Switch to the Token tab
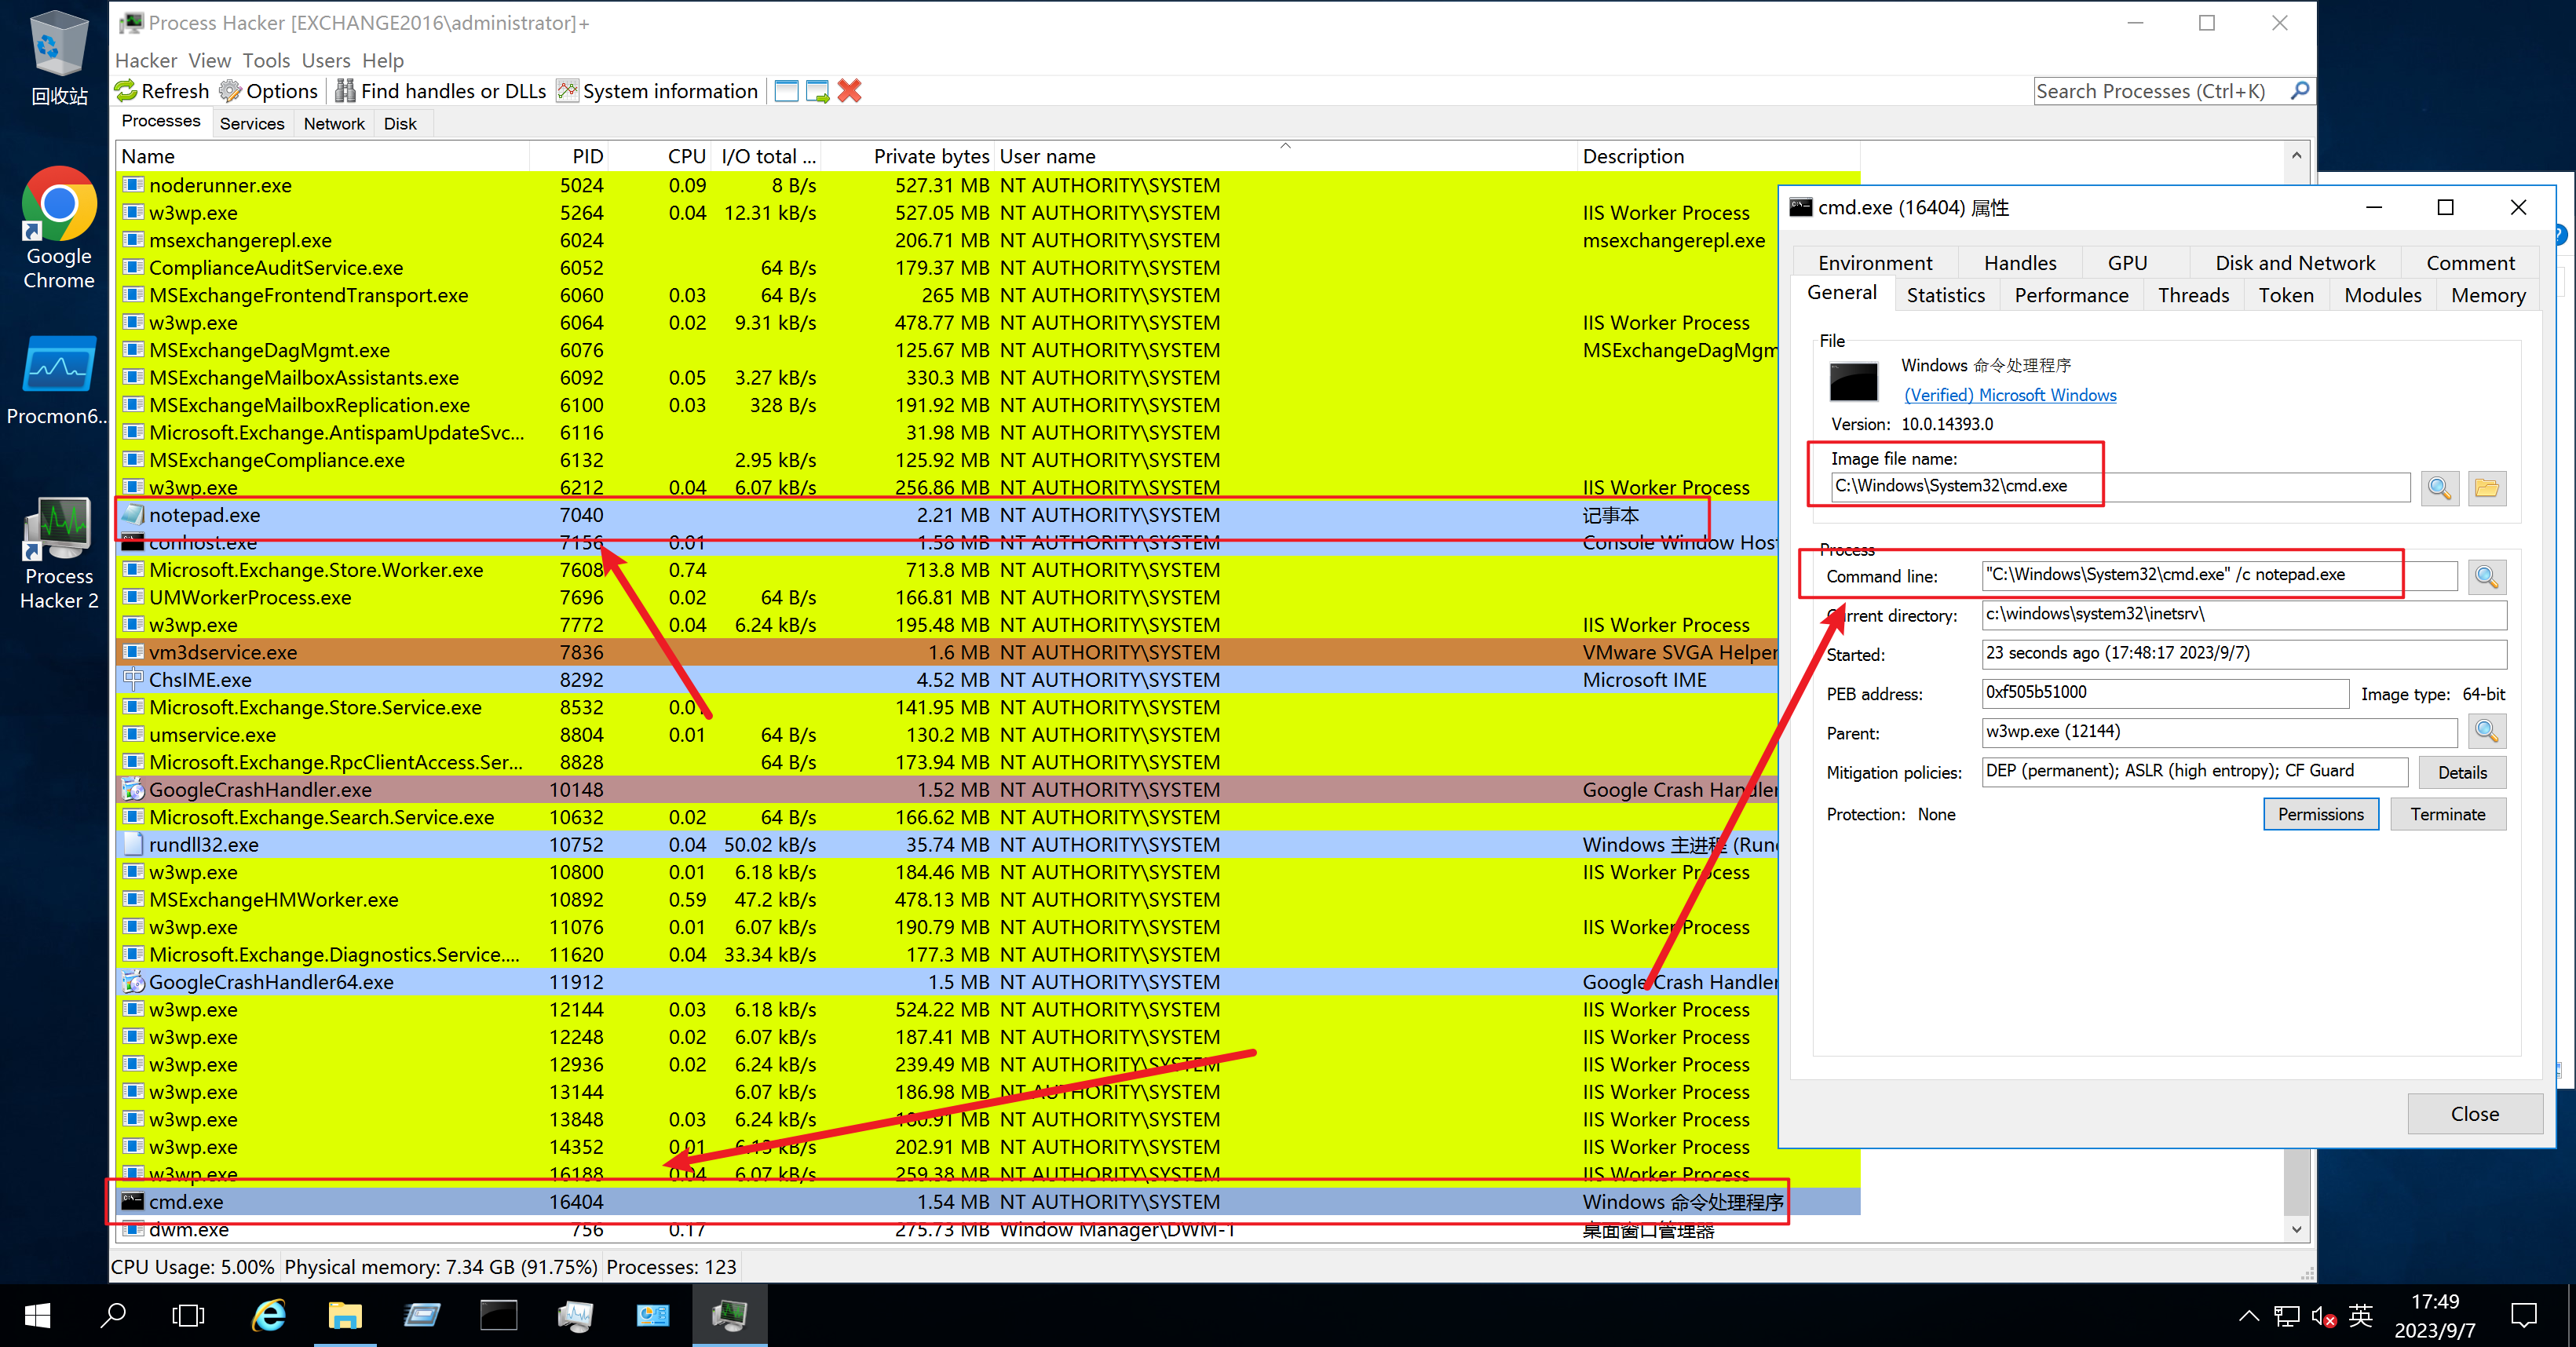This screenshot has width=2576, height=1347. coord(2286,295)
